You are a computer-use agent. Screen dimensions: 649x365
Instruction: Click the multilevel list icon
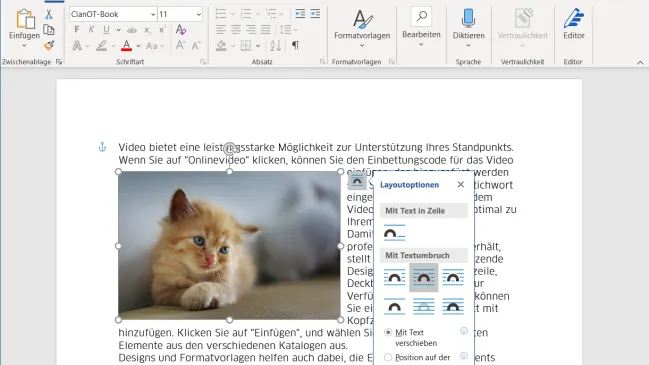[x=272, y=14]
